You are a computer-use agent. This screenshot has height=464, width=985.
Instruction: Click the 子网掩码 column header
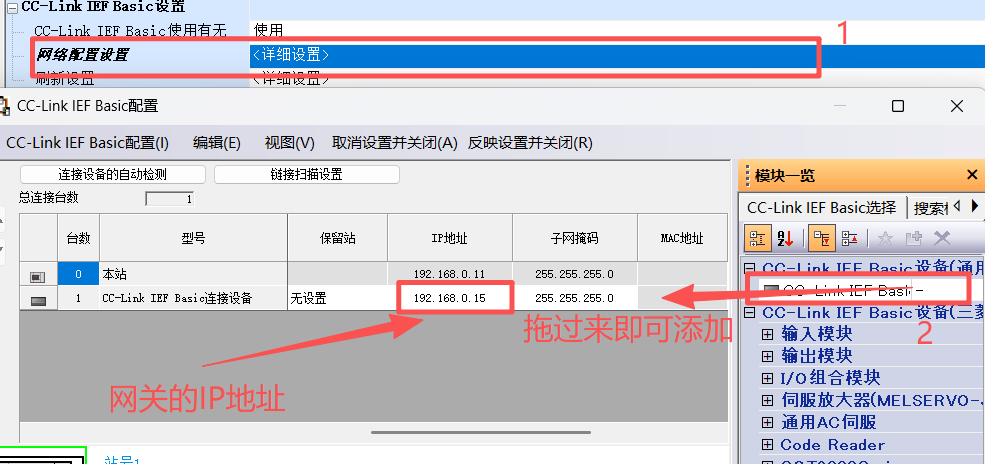(x=575, y=238)
